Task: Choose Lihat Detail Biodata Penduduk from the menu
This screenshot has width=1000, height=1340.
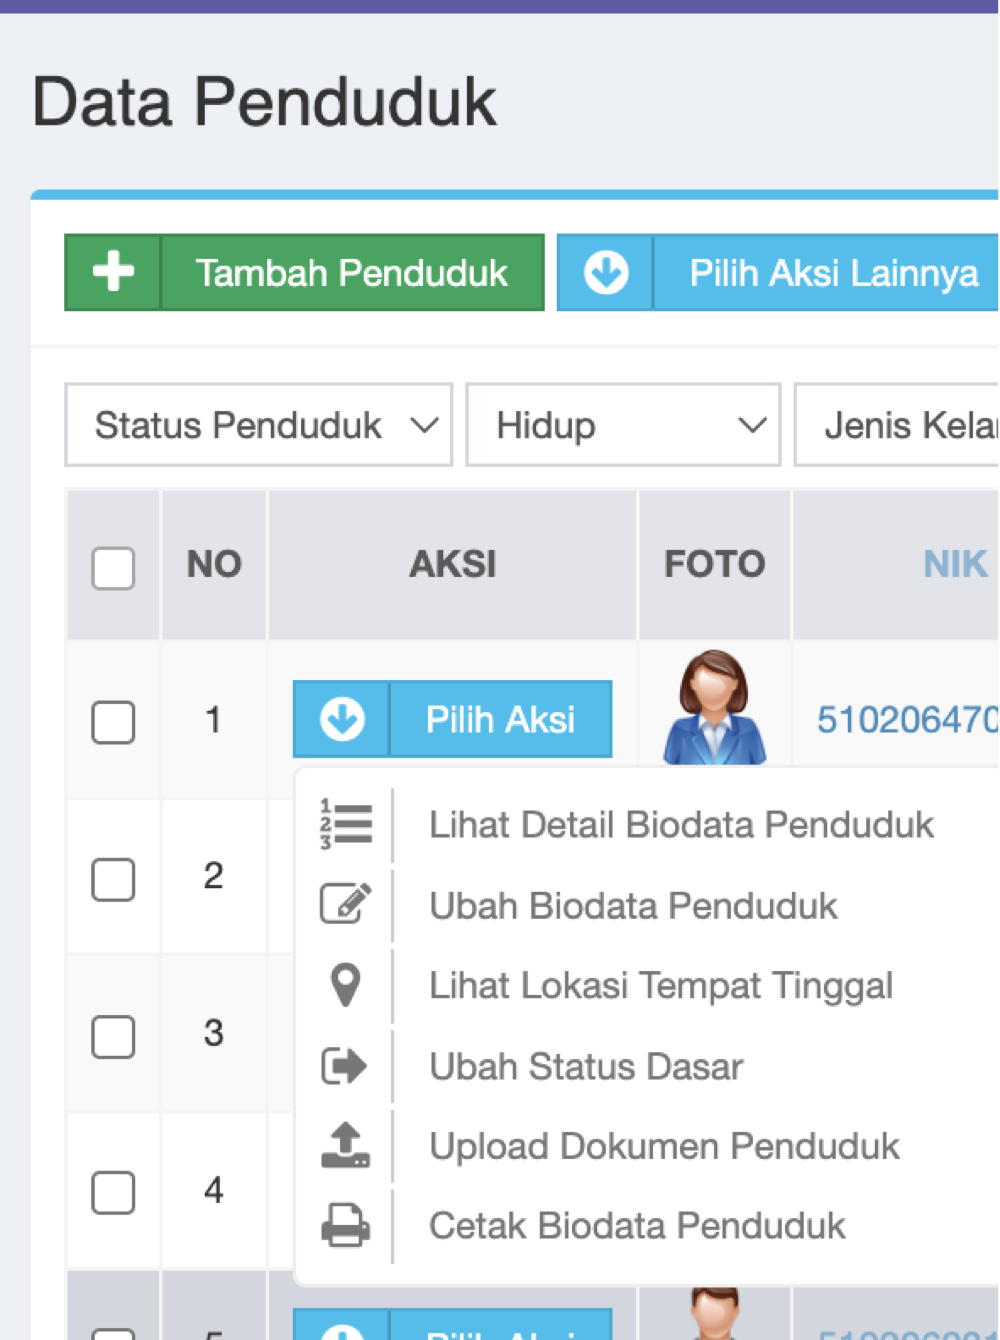Action: [680, 824]
